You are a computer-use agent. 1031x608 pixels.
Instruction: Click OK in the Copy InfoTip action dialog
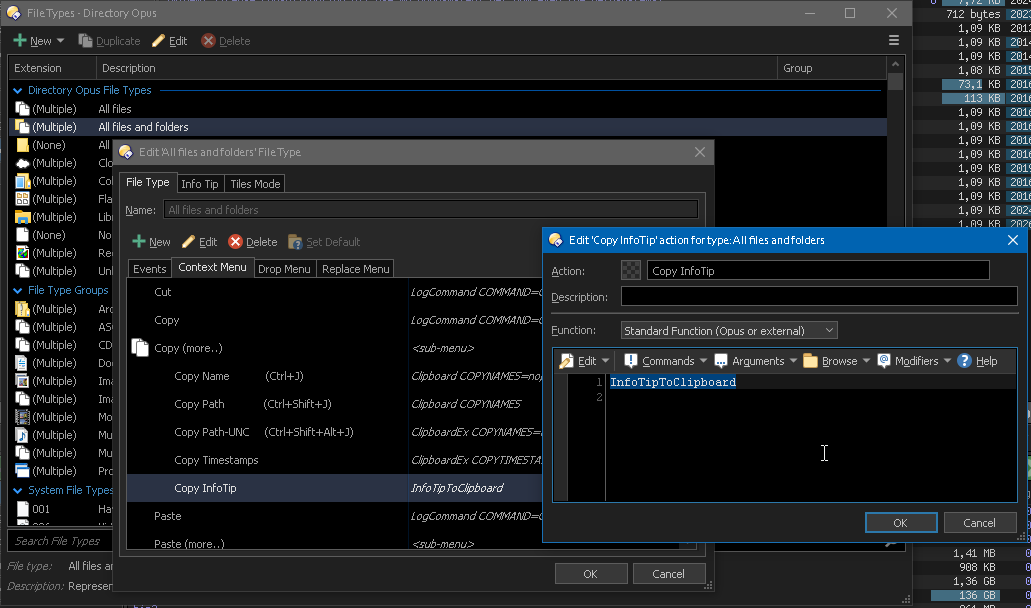click(900, 523)
